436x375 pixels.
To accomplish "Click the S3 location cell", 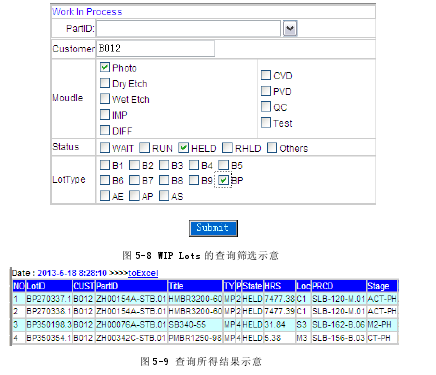I will point(303,324).
